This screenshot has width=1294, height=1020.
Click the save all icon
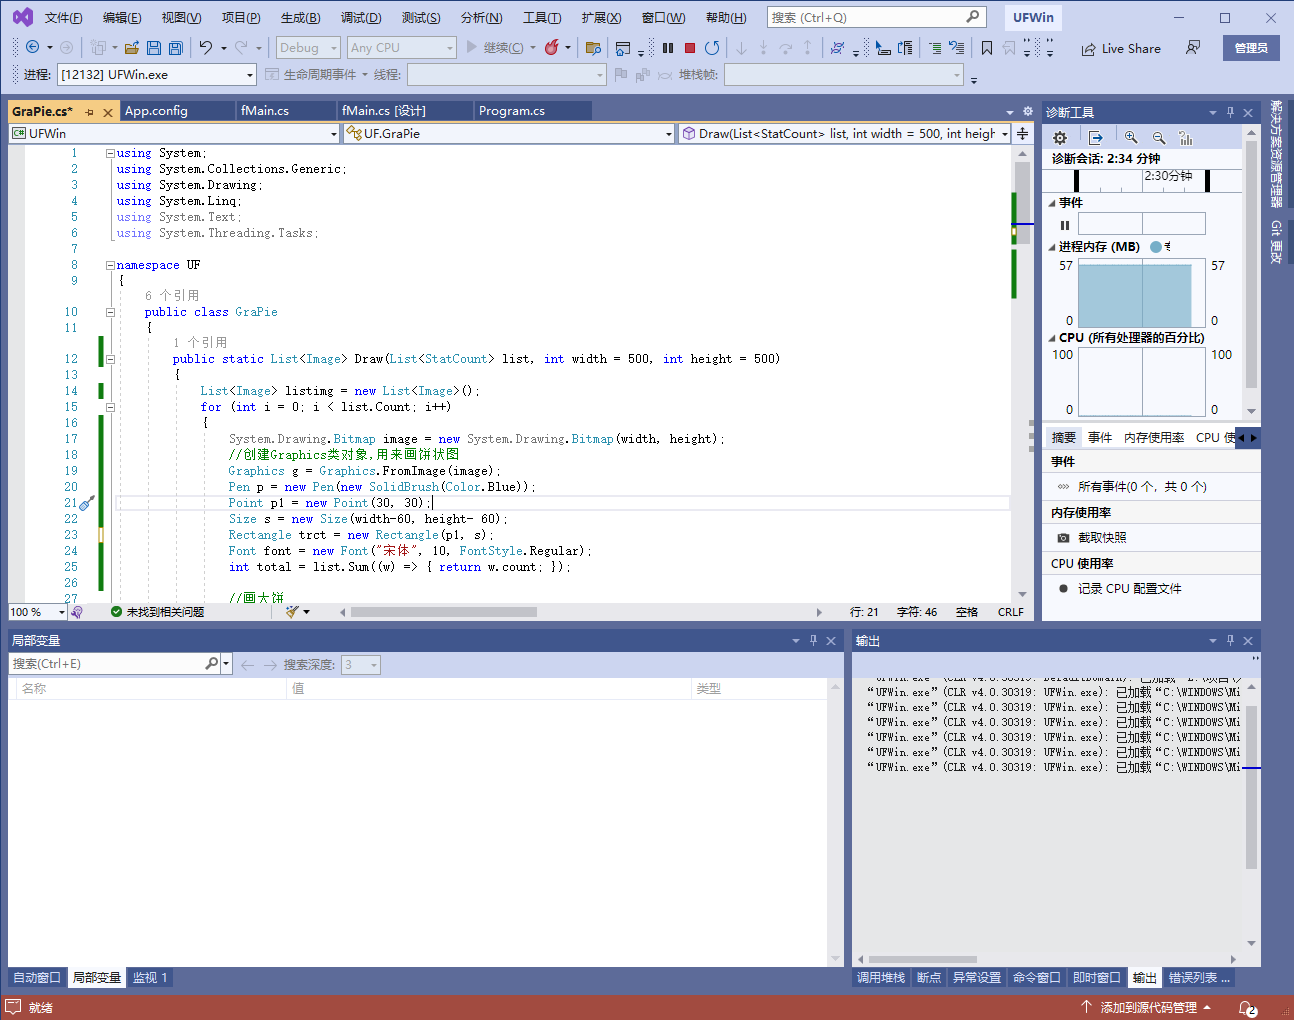(175, 47)
